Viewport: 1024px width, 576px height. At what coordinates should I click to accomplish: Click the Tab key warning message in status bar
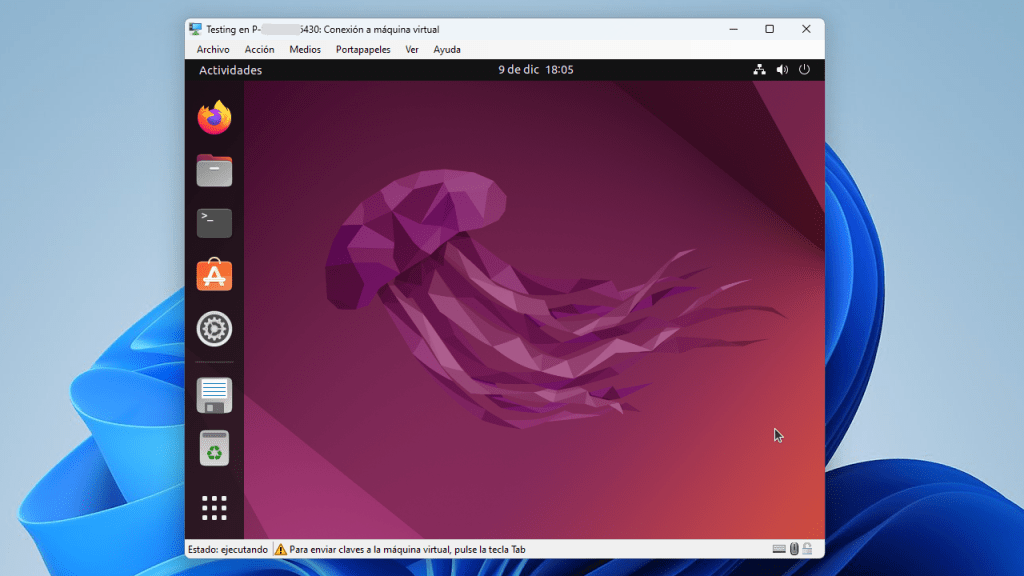pyautogui.click(x=404, y=548)
